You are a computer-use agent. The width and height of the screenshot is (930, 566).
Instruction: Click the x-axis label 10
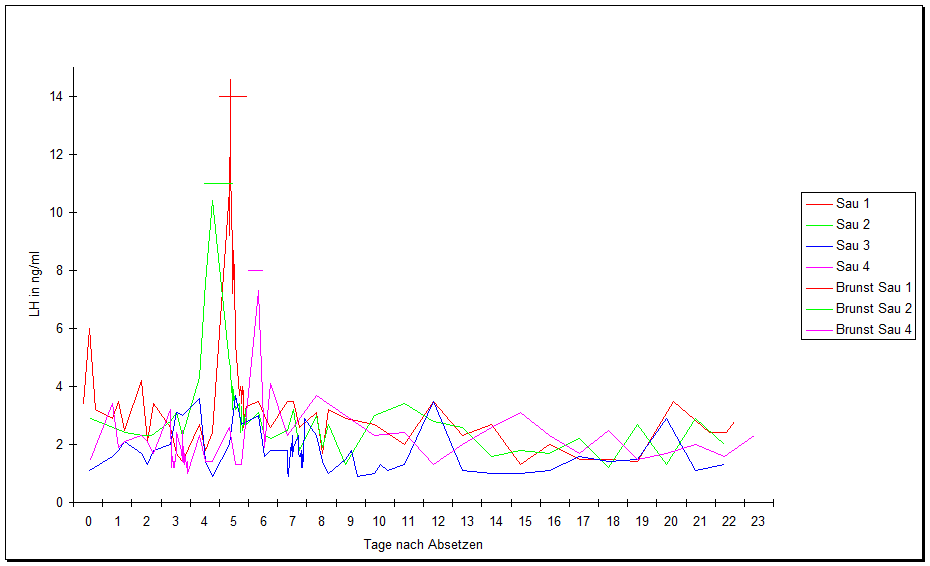[379, 522]
